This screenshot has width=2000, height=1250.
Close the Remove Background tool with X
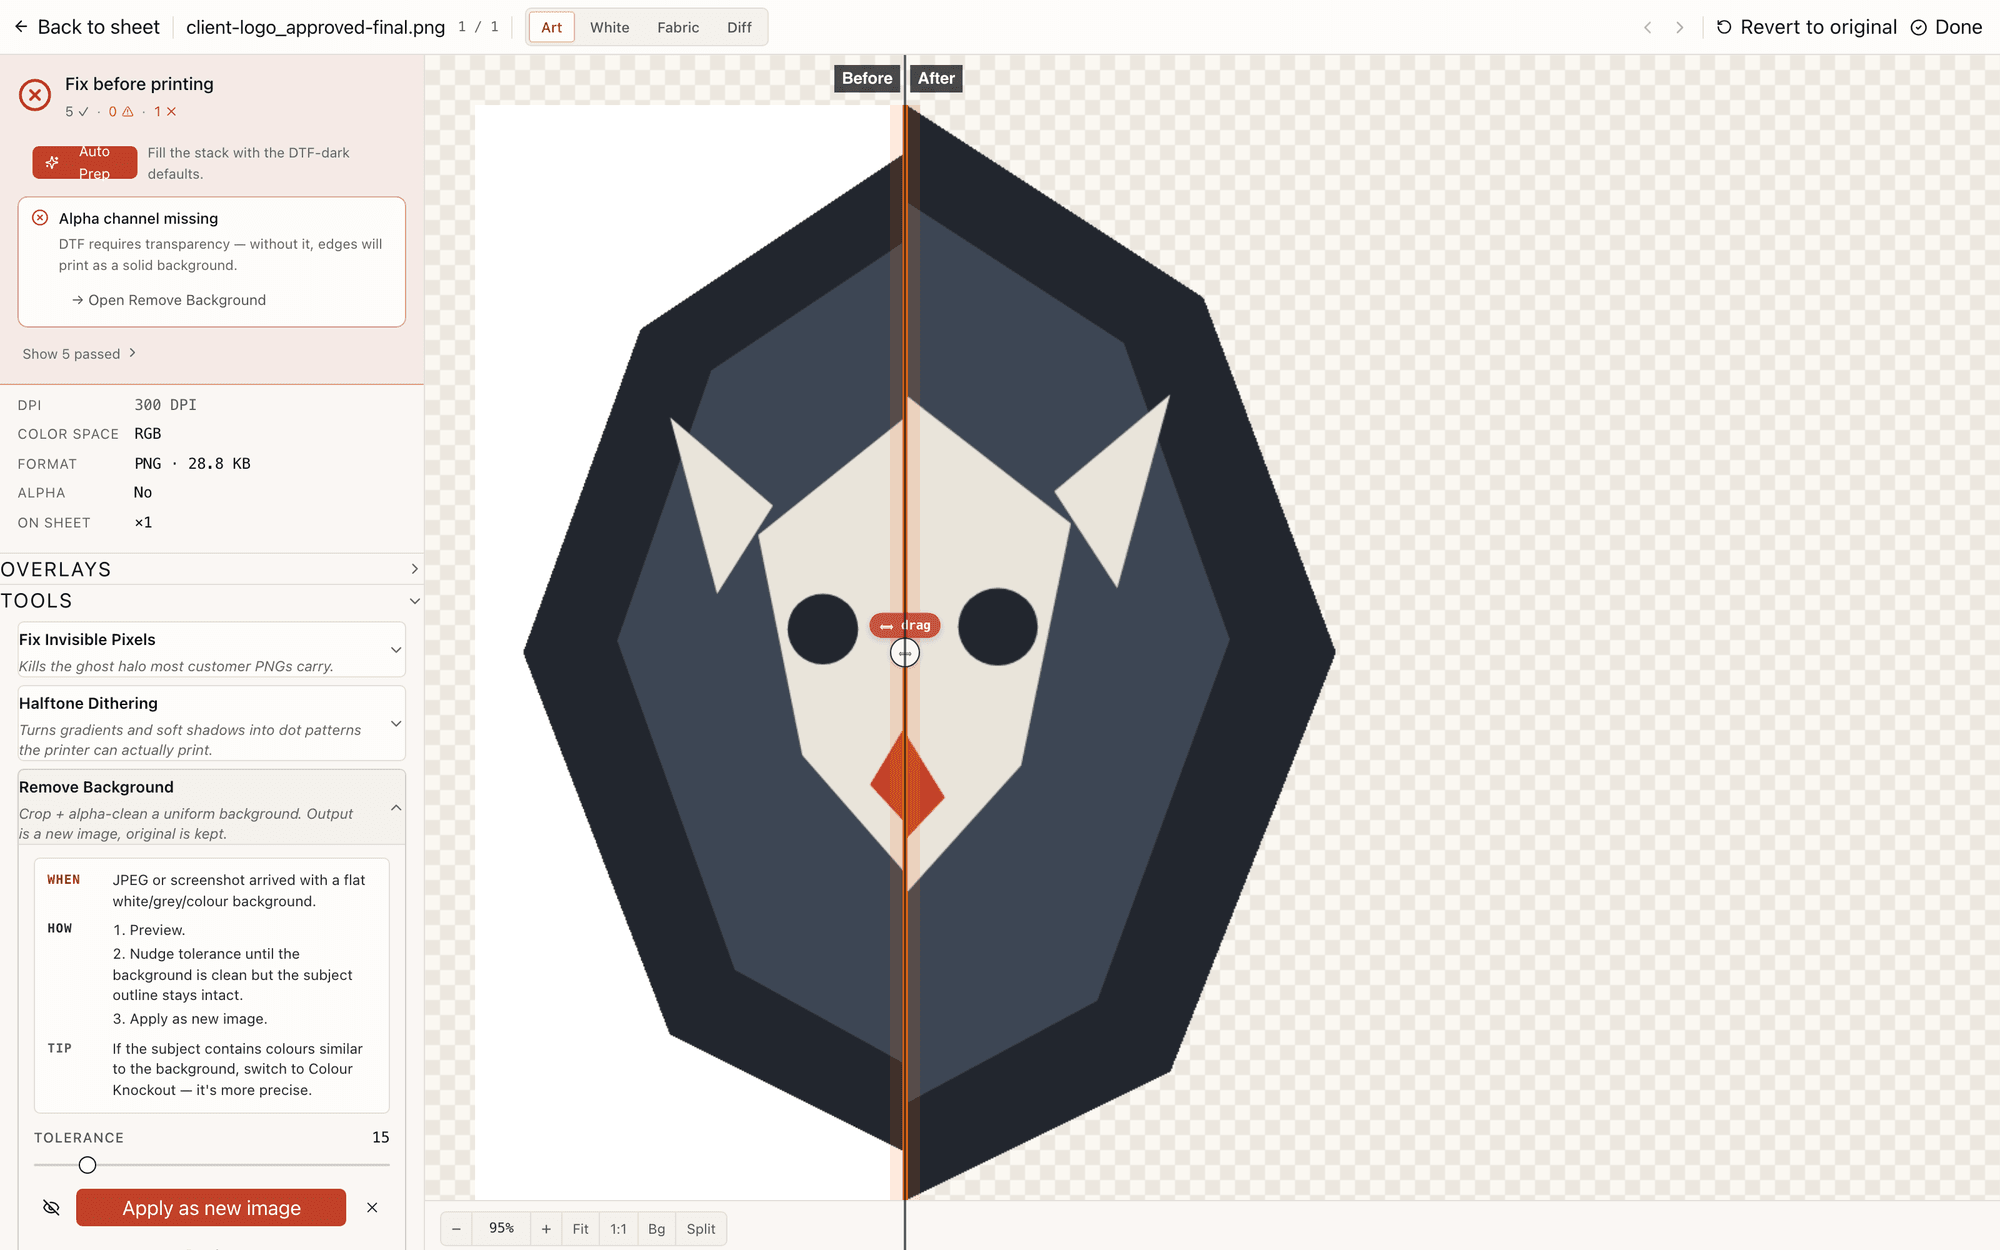coord(372,1208)
